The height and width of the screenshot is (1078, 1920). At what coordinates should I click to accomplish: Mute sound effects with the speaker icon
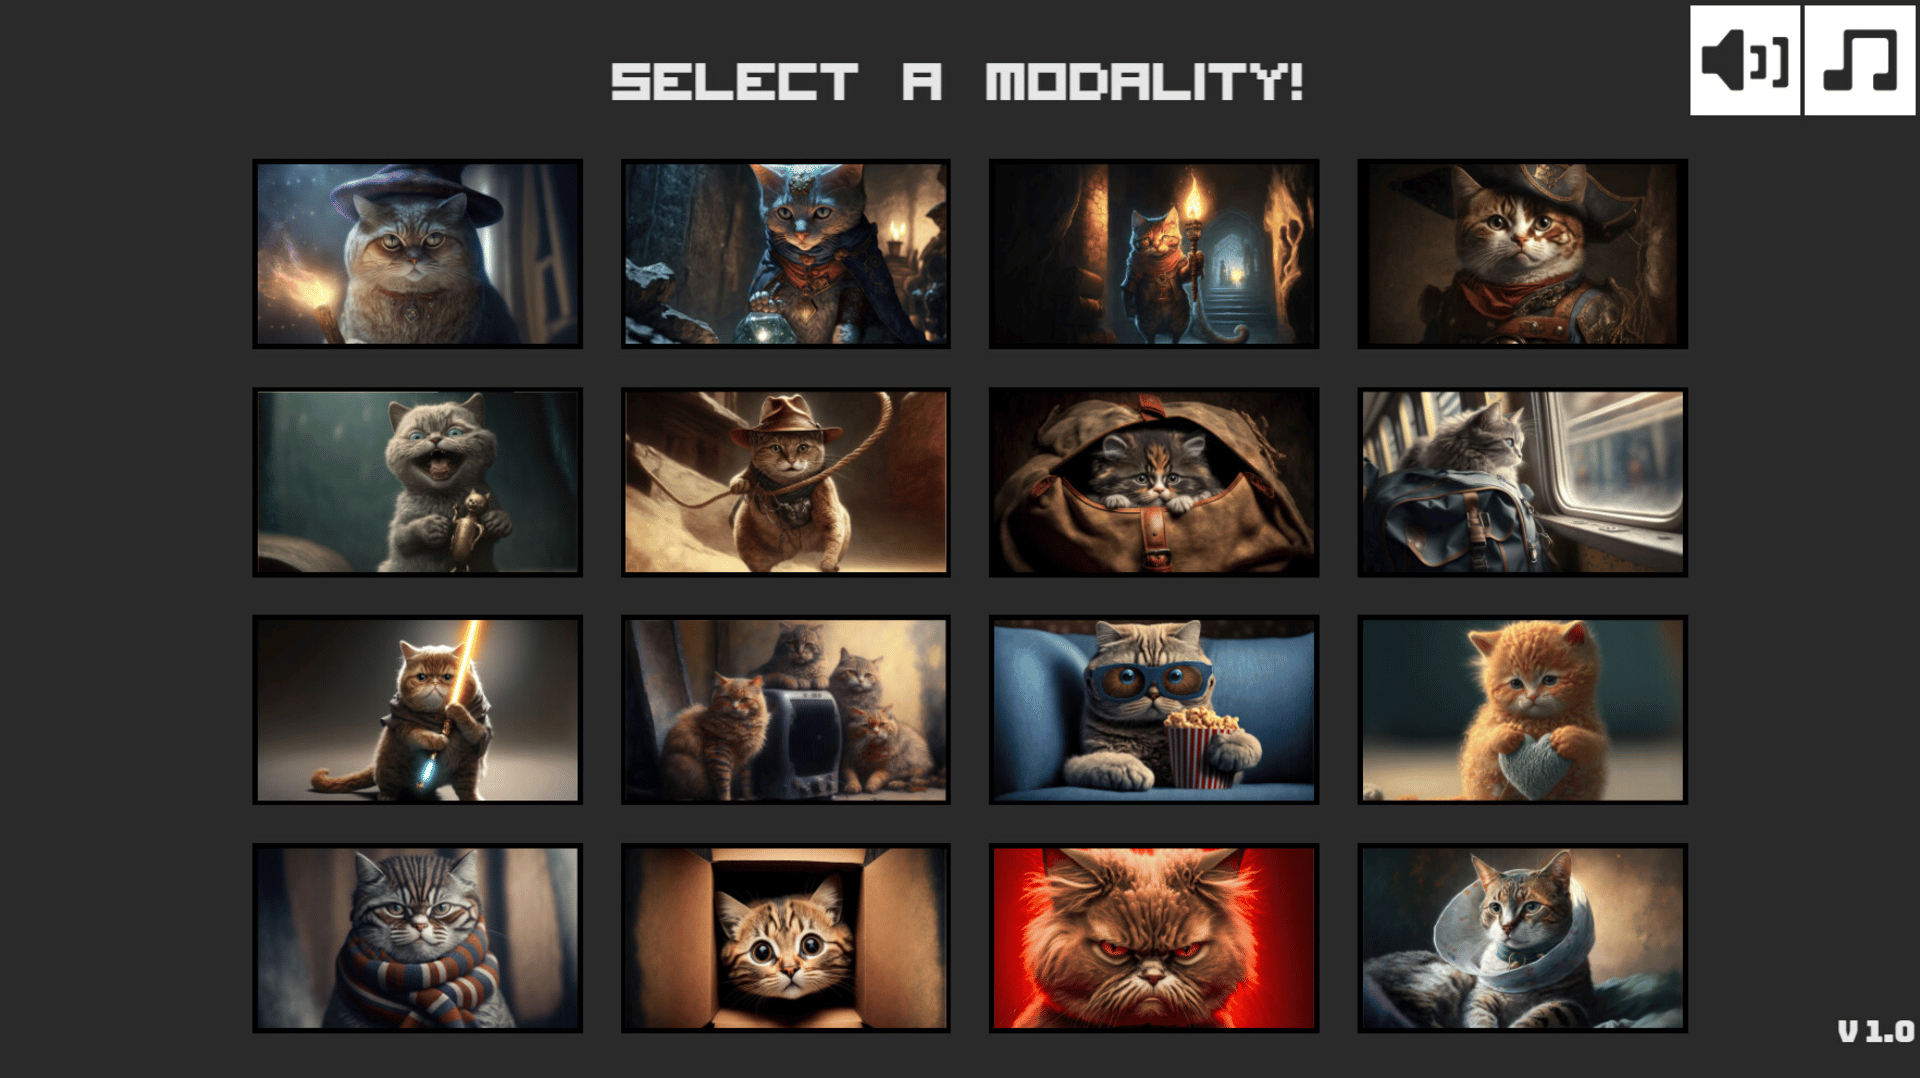click(x=1745, y=60)
